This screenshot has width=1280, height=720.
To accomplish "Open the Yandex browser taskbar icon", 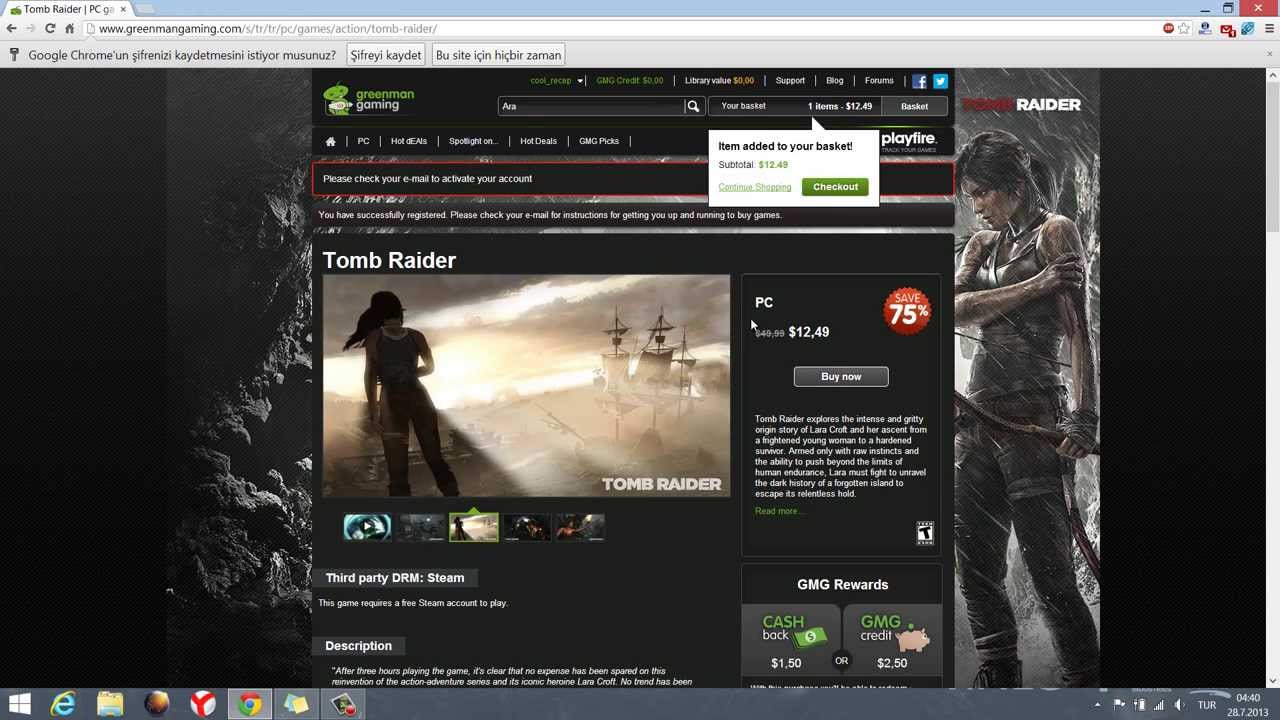I will [203, 704].
